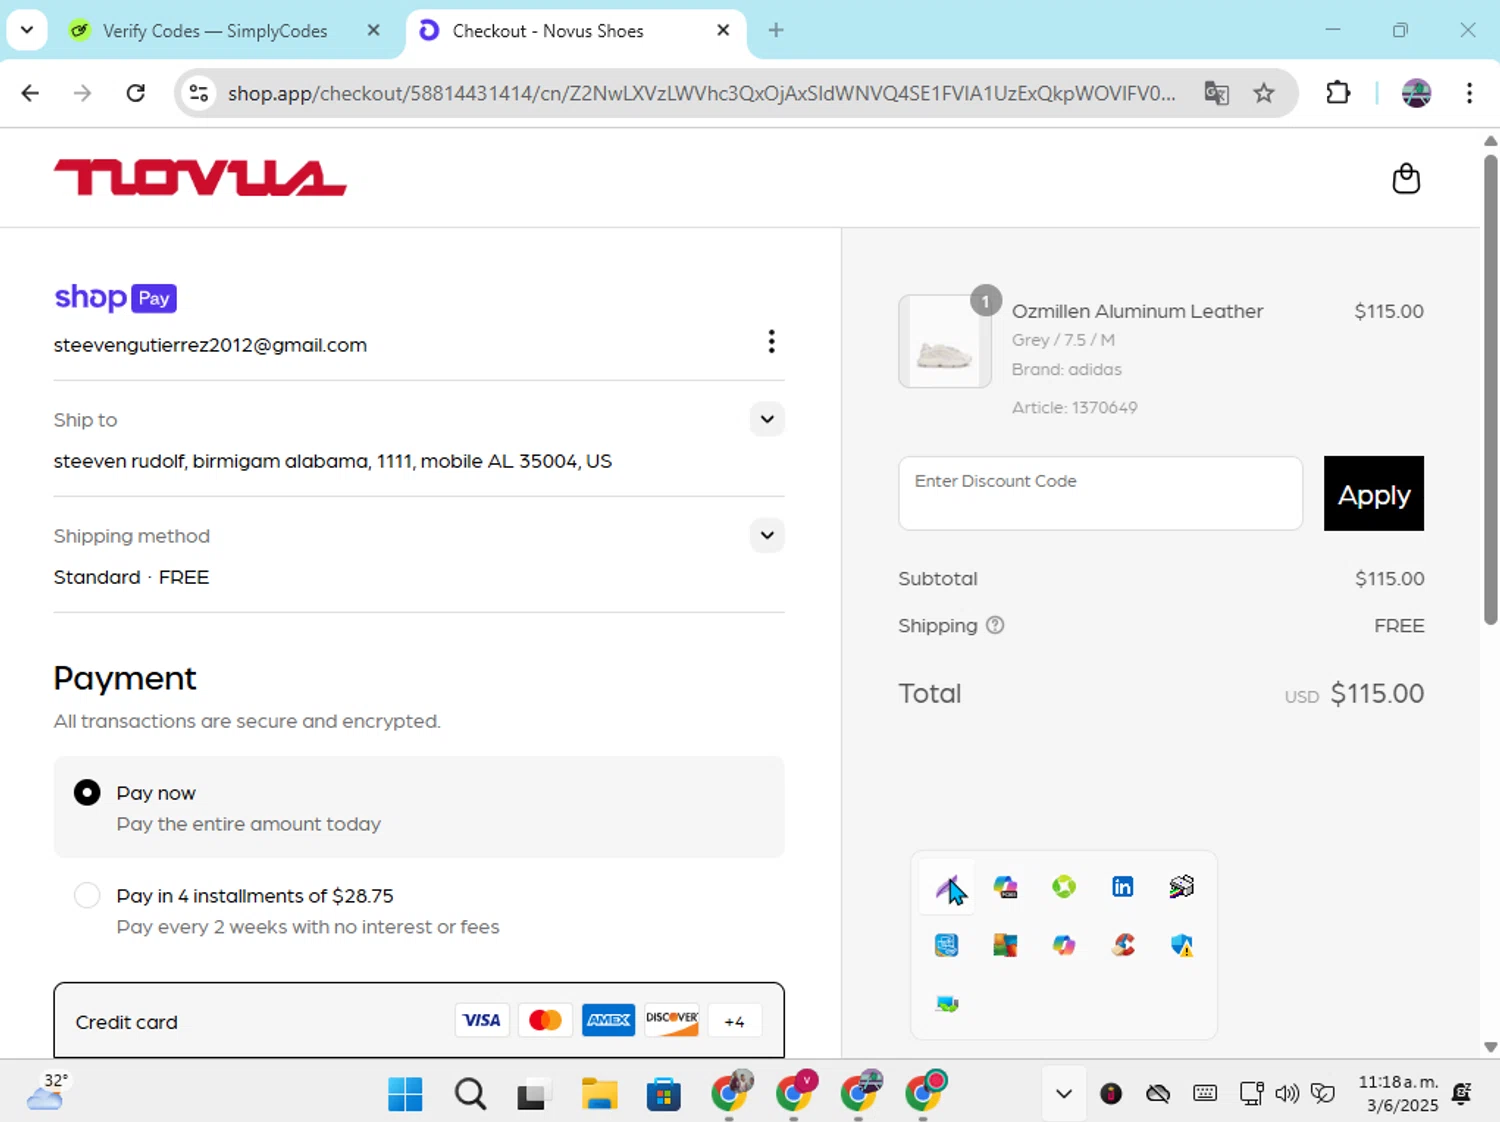
Task: Click the purple feather tray overflow icon
Action: 946,887
